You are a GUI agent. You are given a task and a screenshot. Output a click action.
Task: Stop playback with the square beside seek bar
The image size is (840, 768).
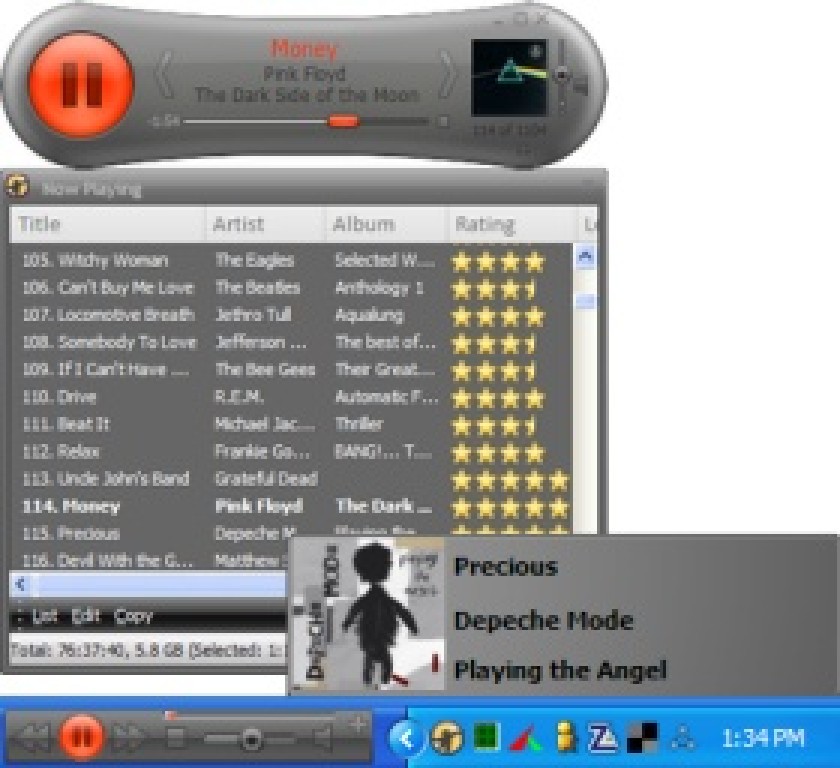tap(442, 122)
